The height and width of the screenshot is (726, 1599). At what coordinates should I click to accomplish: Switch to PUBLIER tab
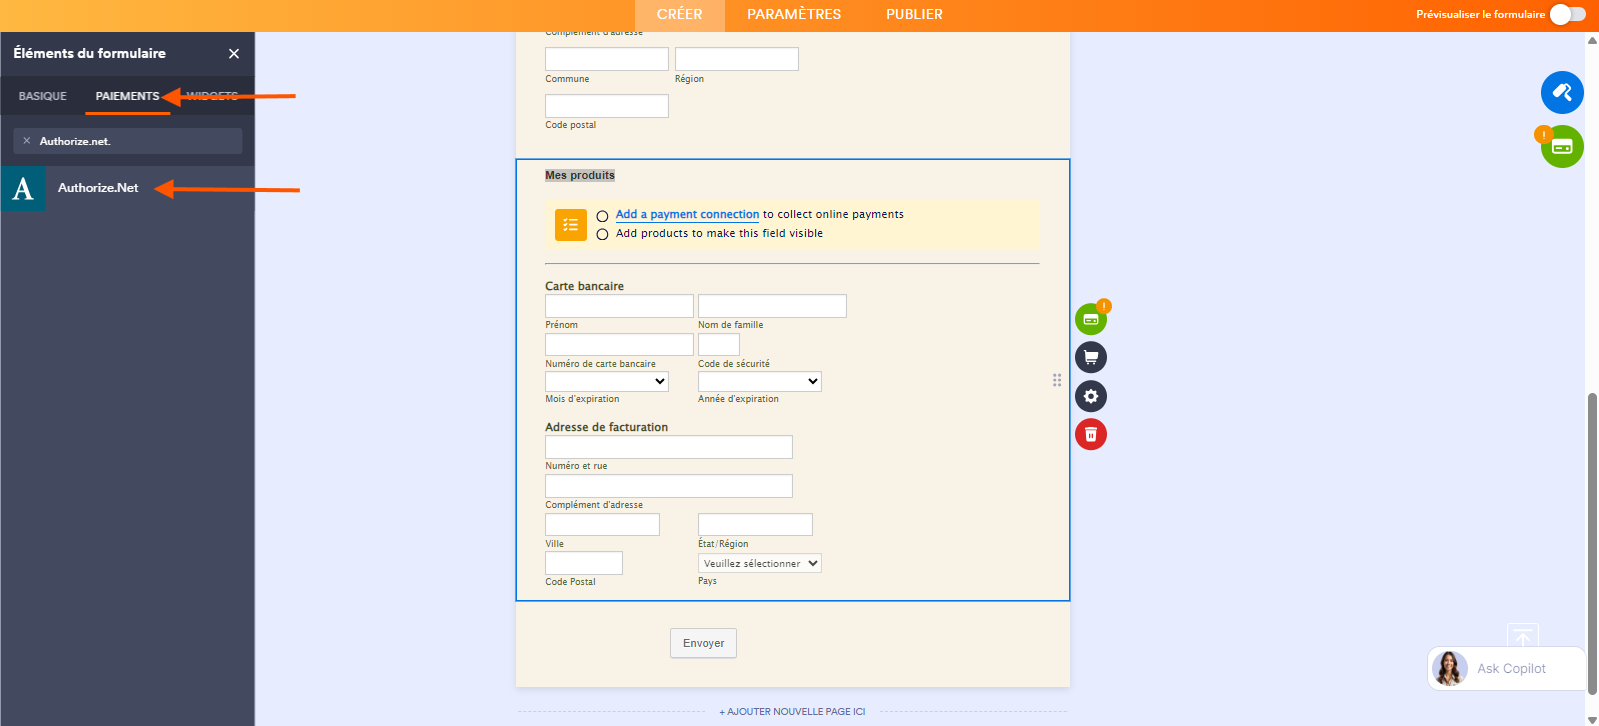[914, 15]
